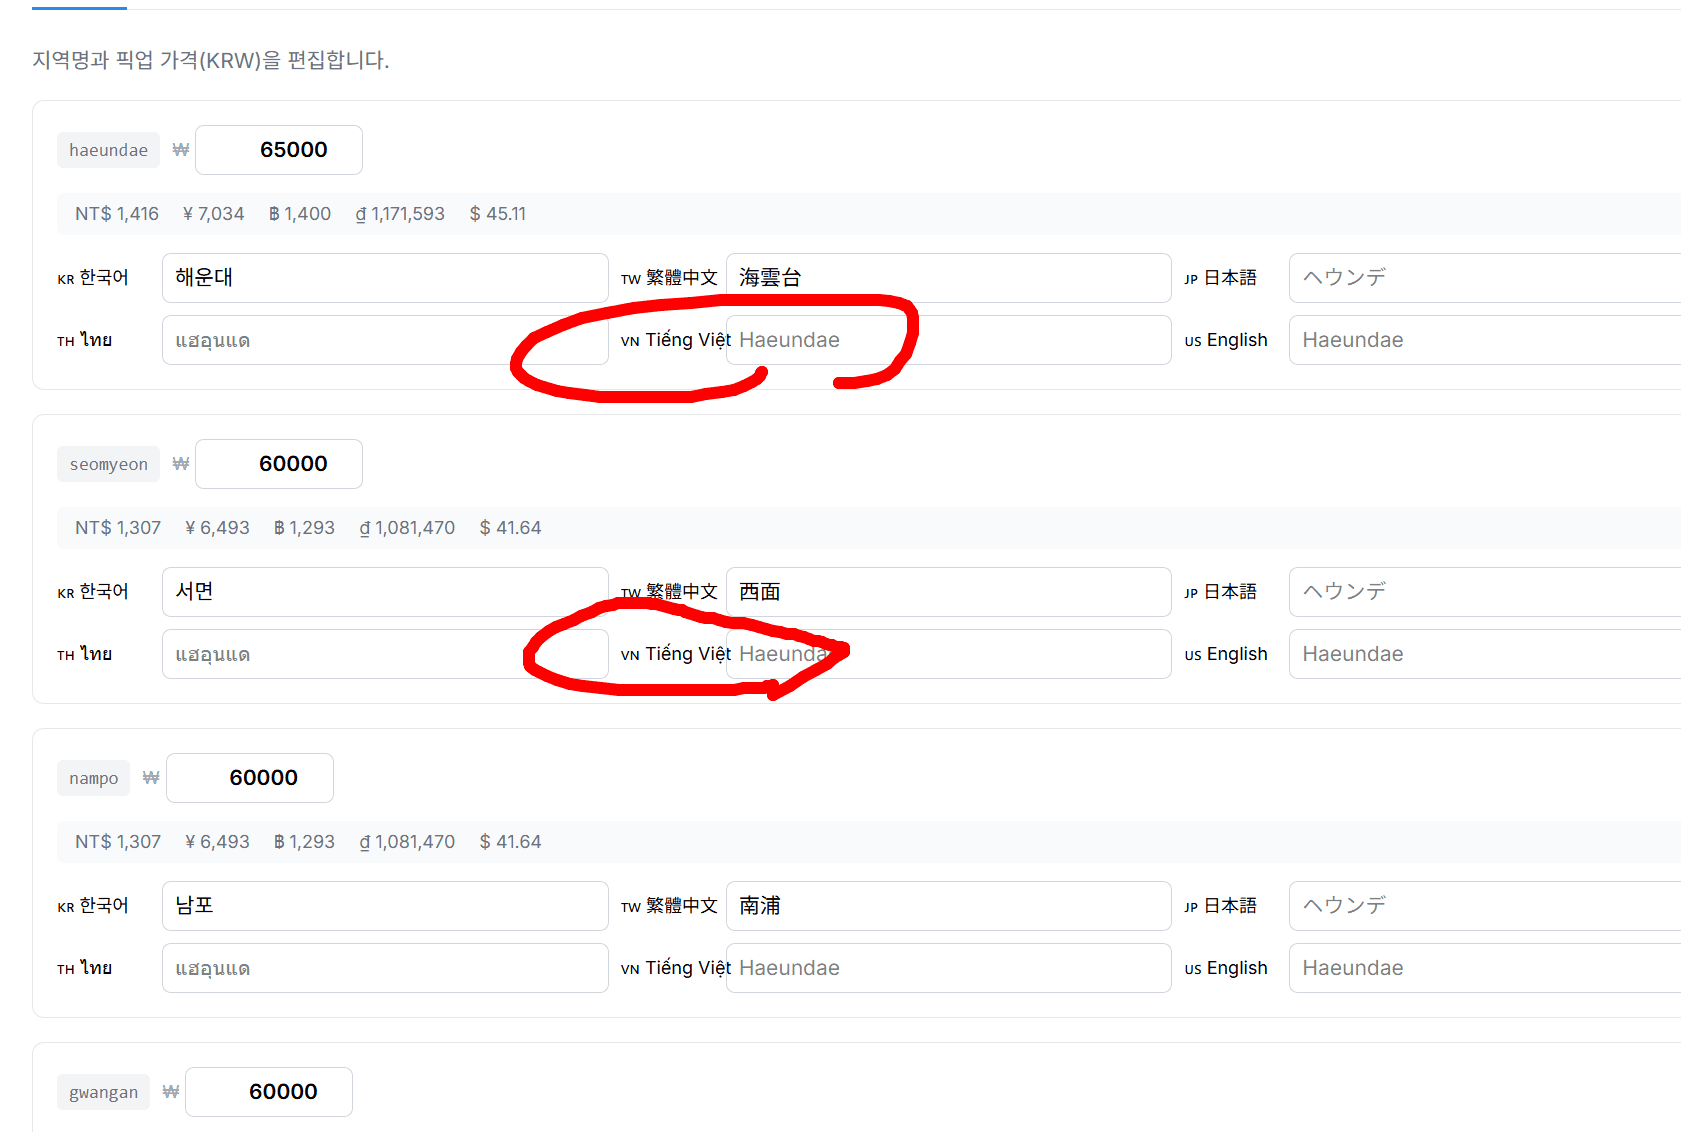This screenshot has height=1132, width=1681.
Task: Click the Japanese name field in haeundae card
Action: coord(1483,278)
